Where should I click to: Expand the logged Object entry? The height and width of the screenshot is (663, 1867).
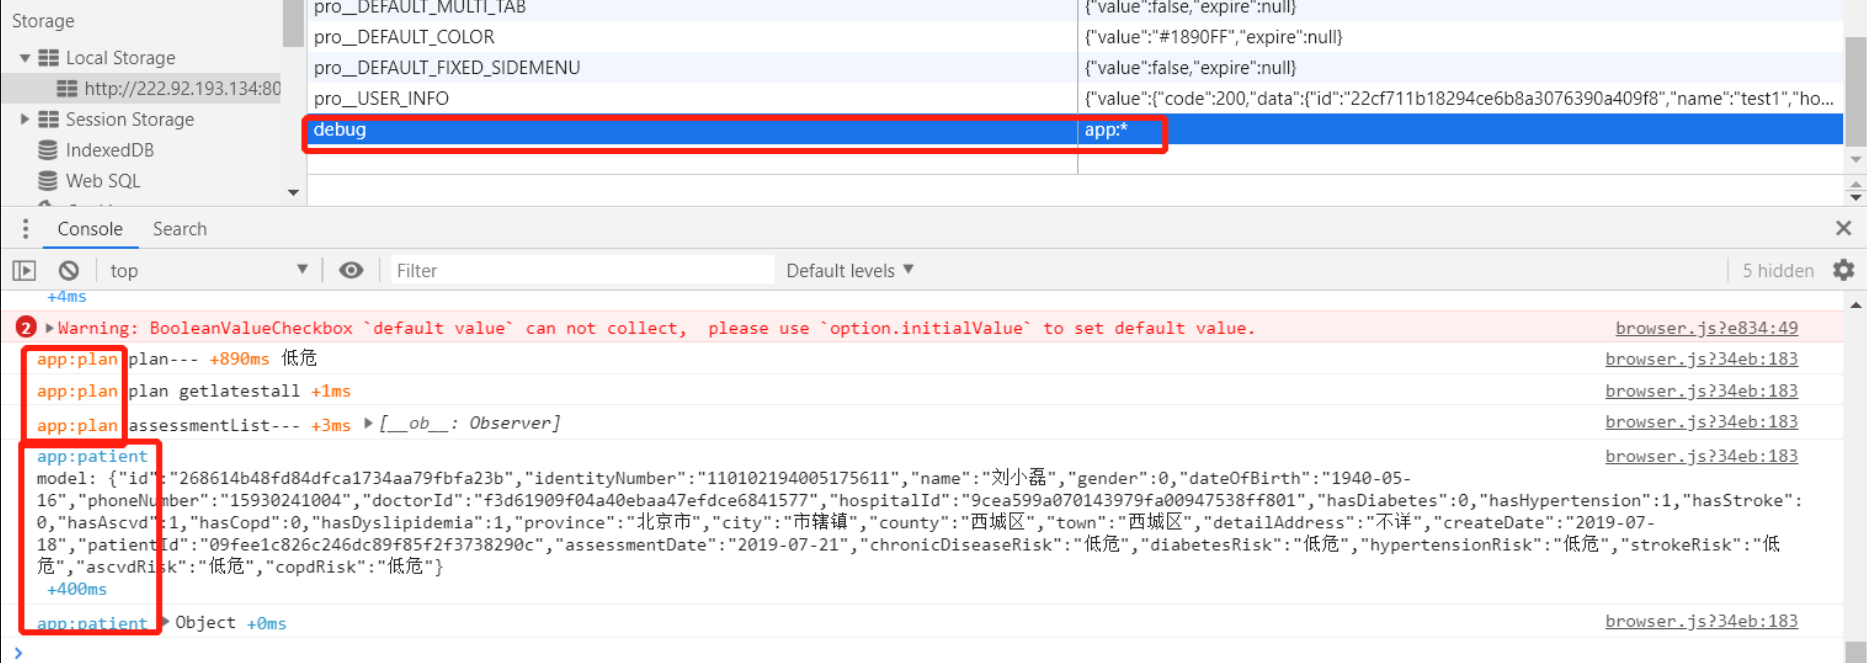pyautogui.click(x=166, y=622)
